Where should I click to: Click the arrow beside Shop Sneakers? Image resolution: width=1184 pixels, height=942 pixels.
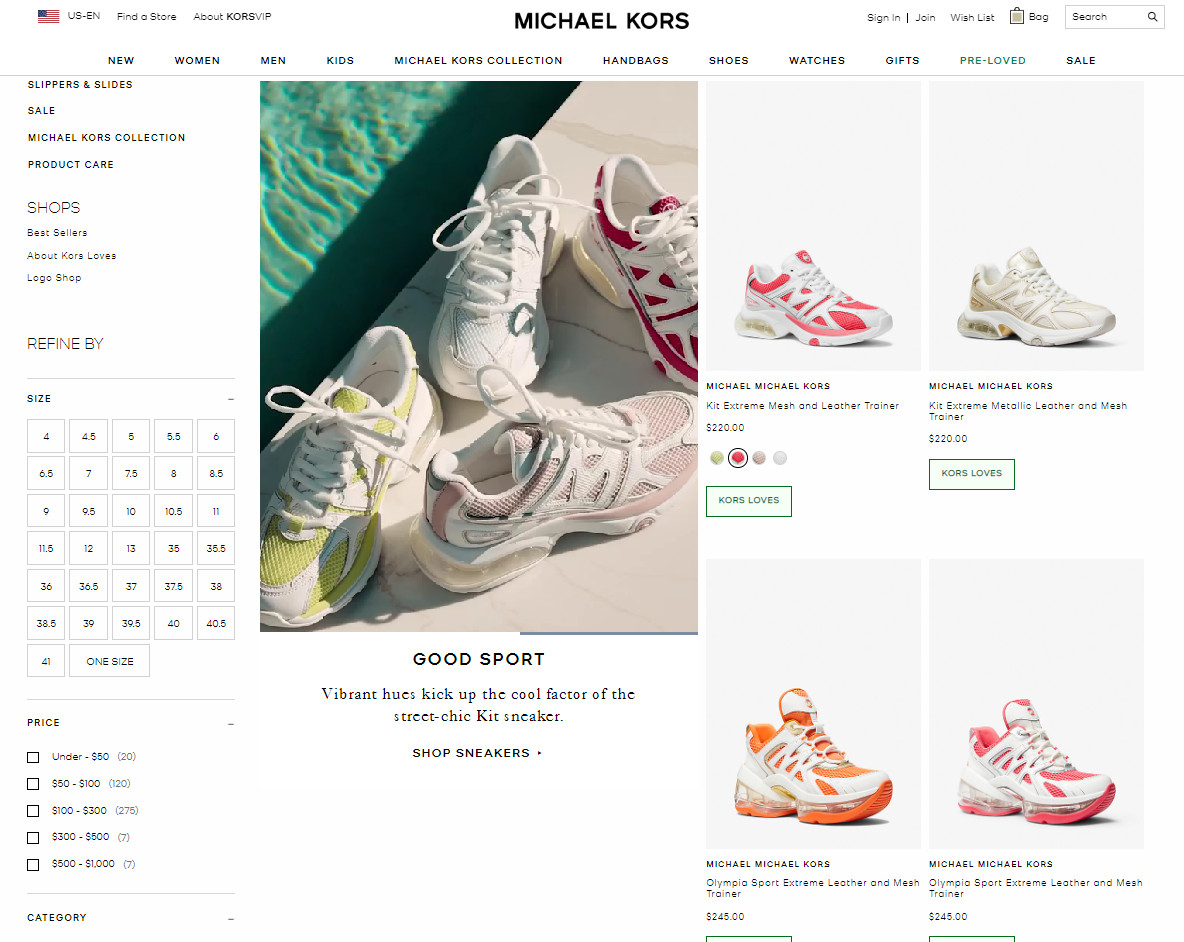coord(539,753)
